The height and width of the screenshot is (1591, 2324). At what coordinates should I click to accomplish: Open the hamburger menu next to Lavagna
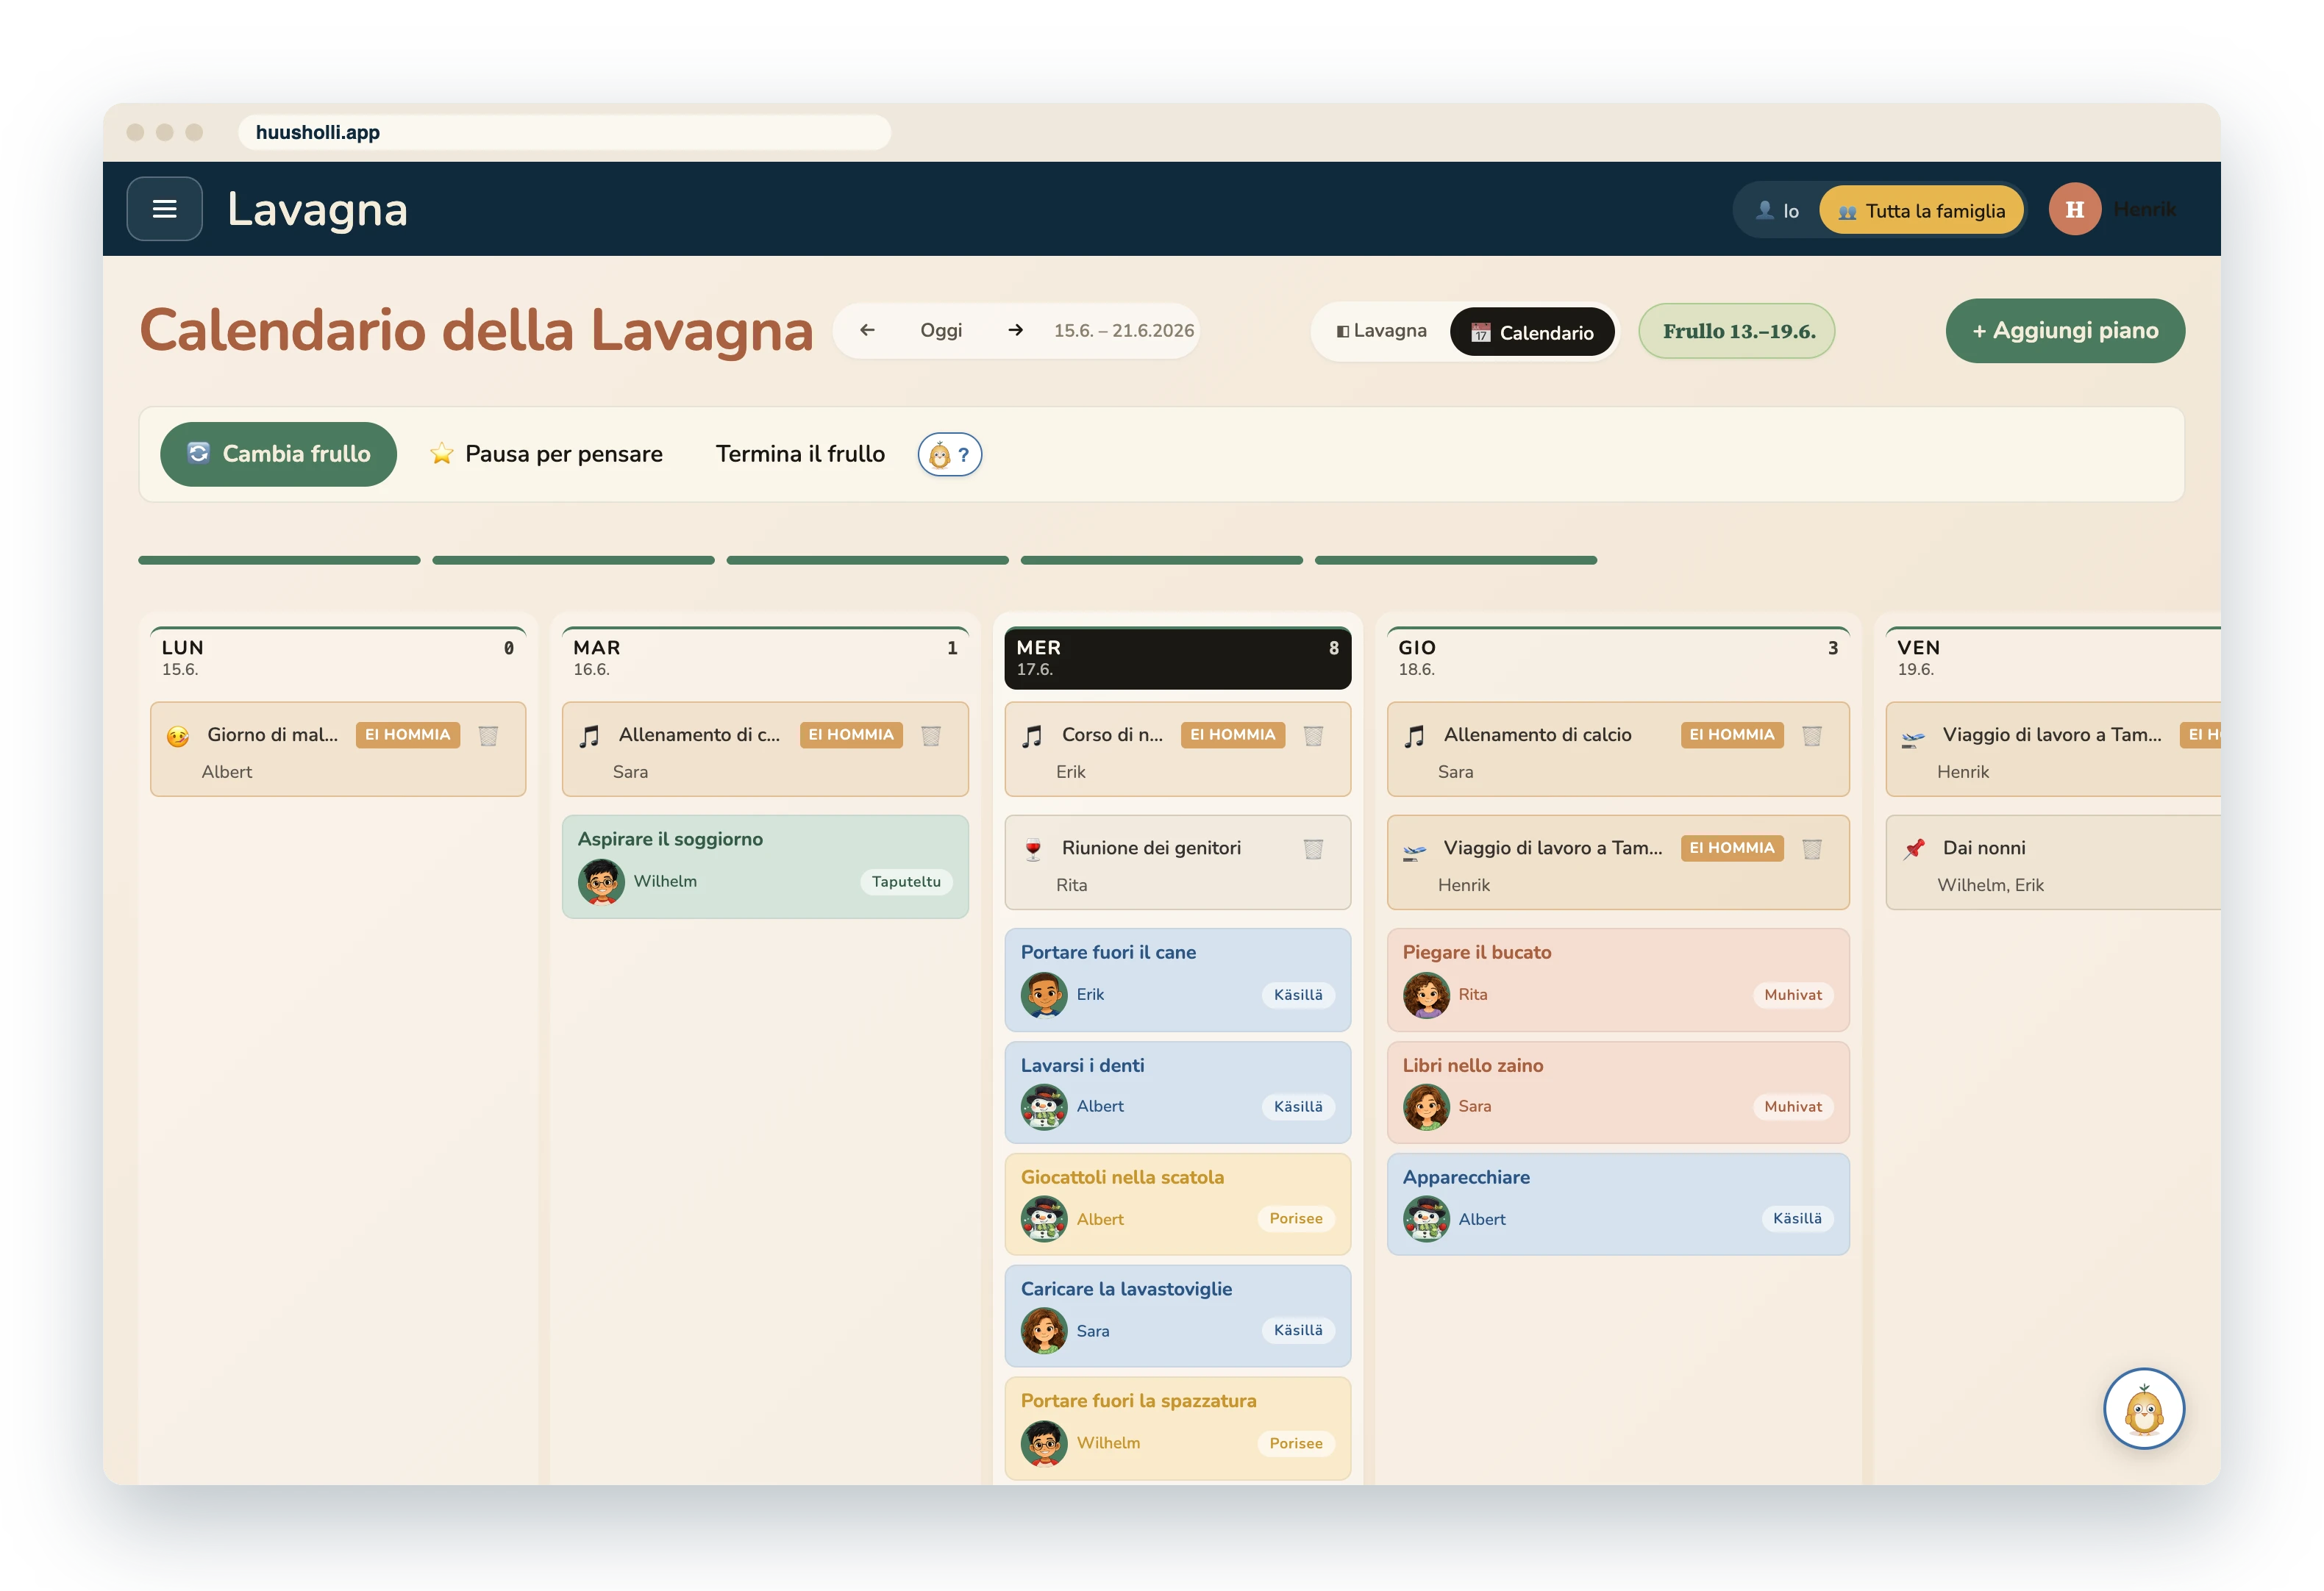point(164,209)
